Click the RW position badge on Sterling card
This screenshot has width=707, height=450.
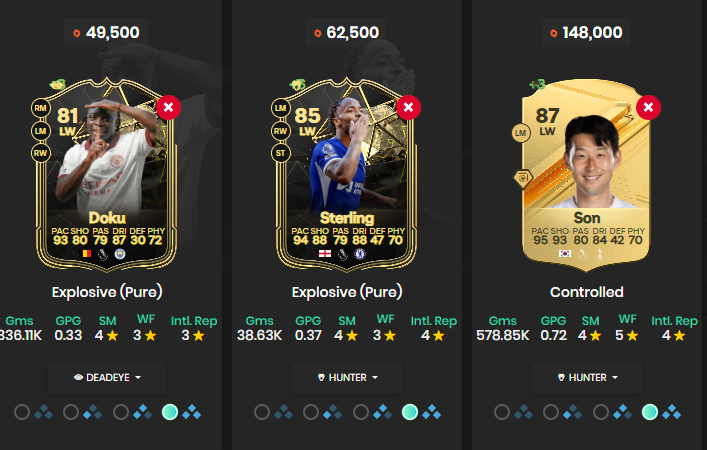coord(280,131)
